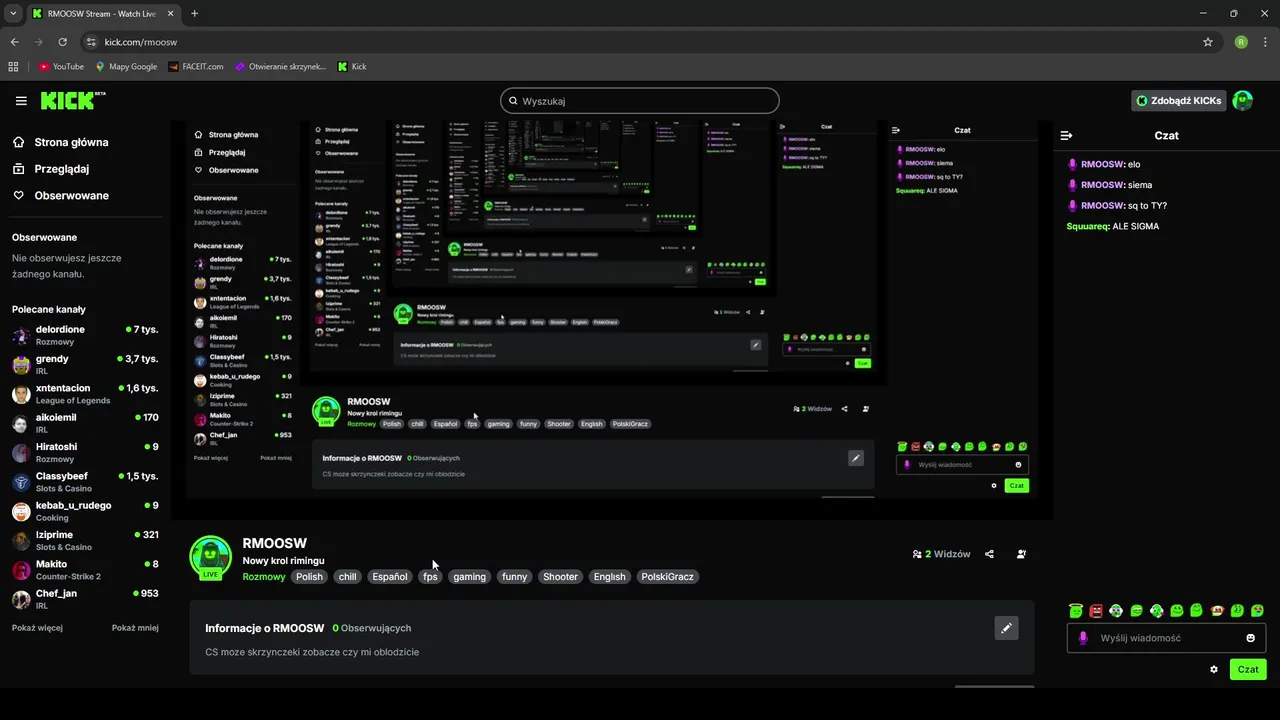Open the Rozmowy category link under stream title
The width and height of the screenshot is (1280, 720).
[264, 577]
